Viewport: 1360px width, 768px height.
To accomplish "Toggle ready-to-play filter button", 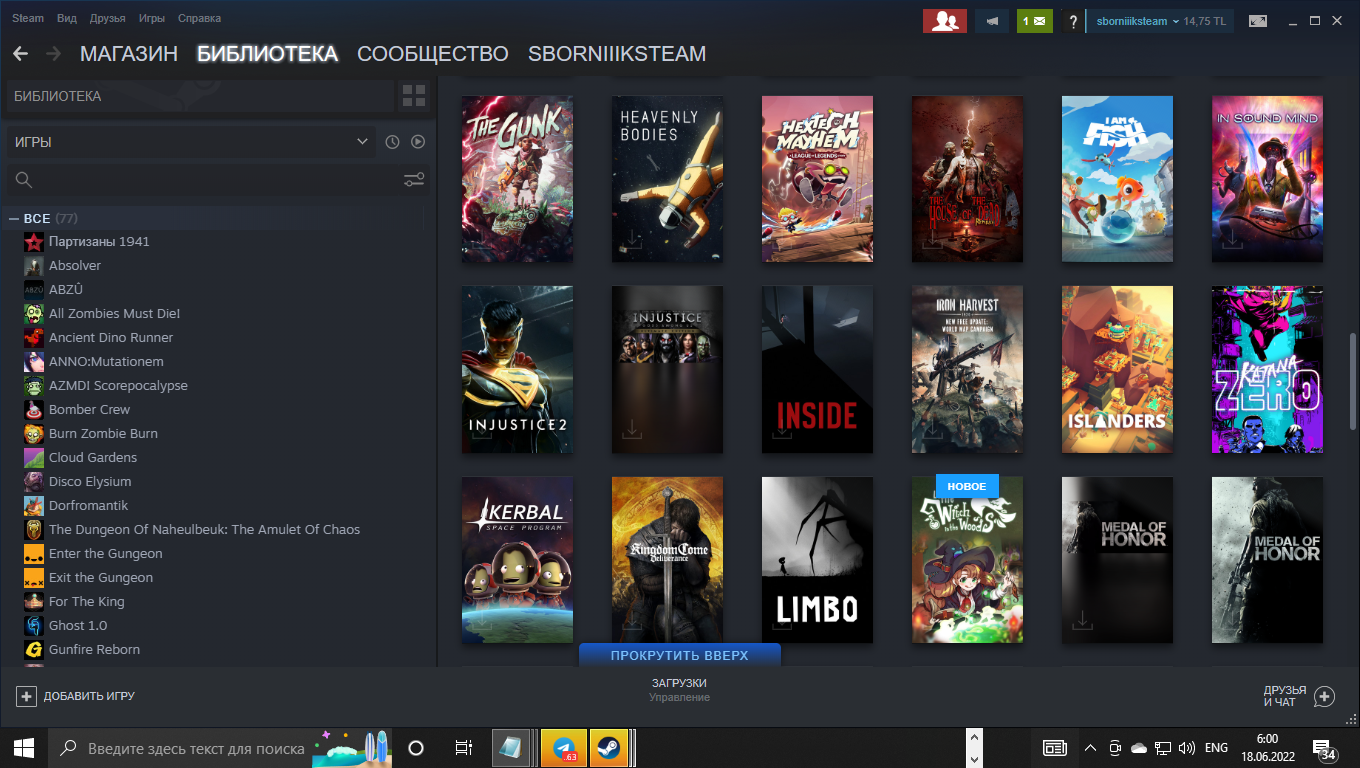I will 418,142.
